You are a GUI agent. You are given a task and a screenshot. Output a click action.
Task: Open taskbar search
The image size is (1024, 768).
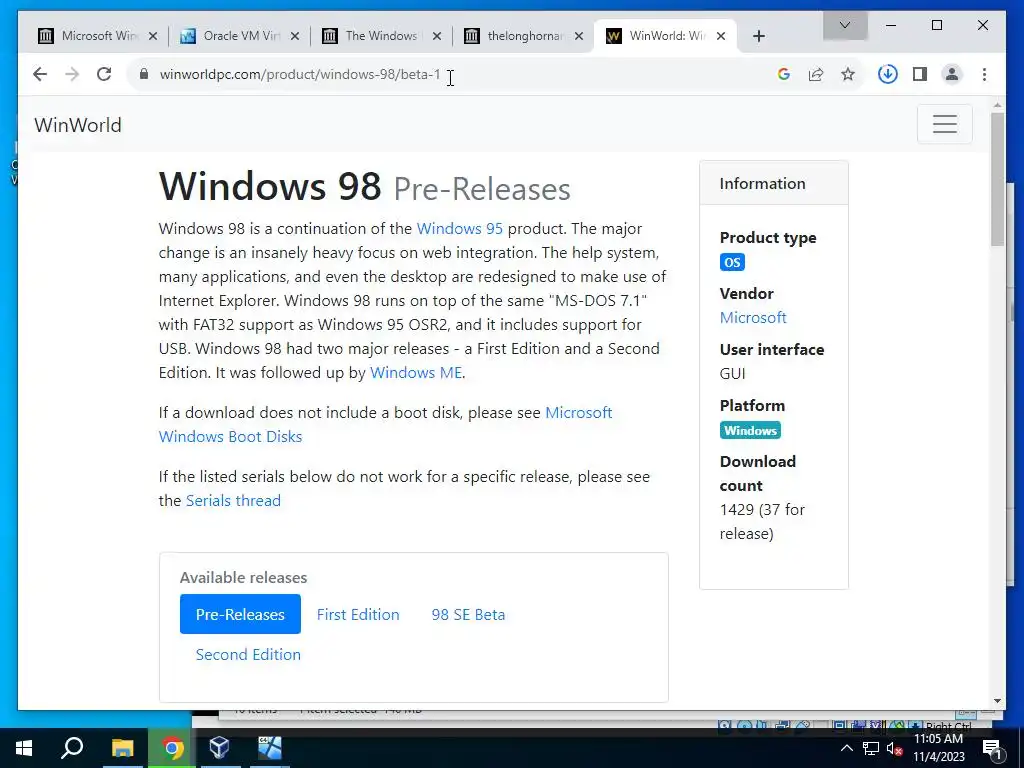pos(72,748)
